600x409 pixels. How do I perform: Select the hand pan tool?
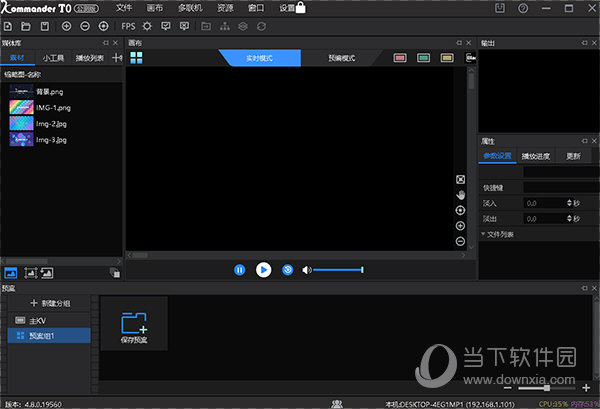[461, 195]
